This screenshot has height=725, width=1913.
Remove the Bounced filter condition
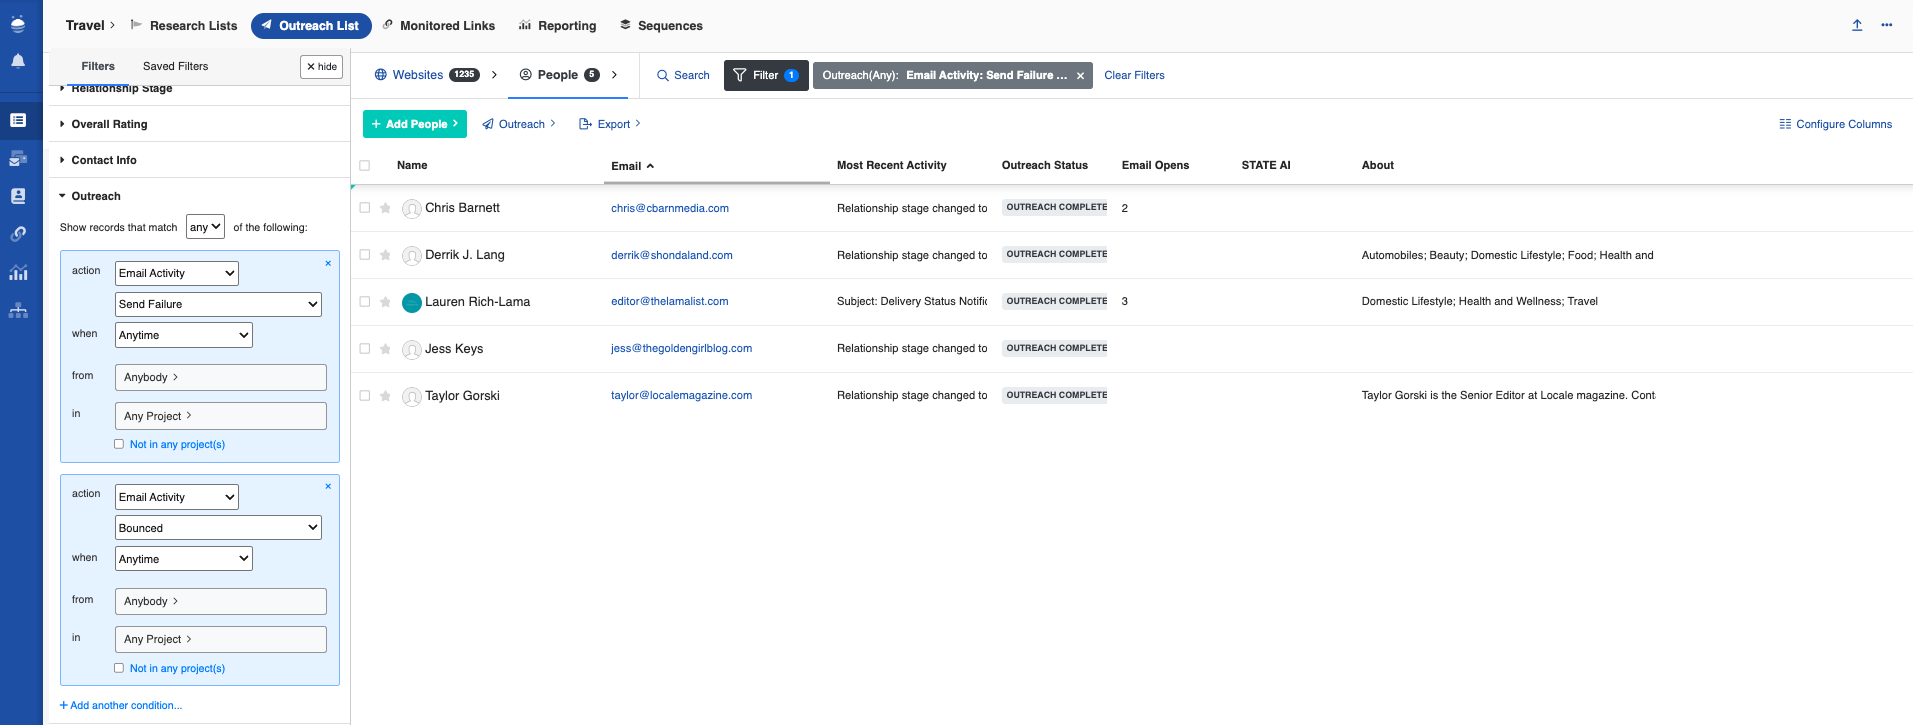pyautogui.click(x=328, y=486)
